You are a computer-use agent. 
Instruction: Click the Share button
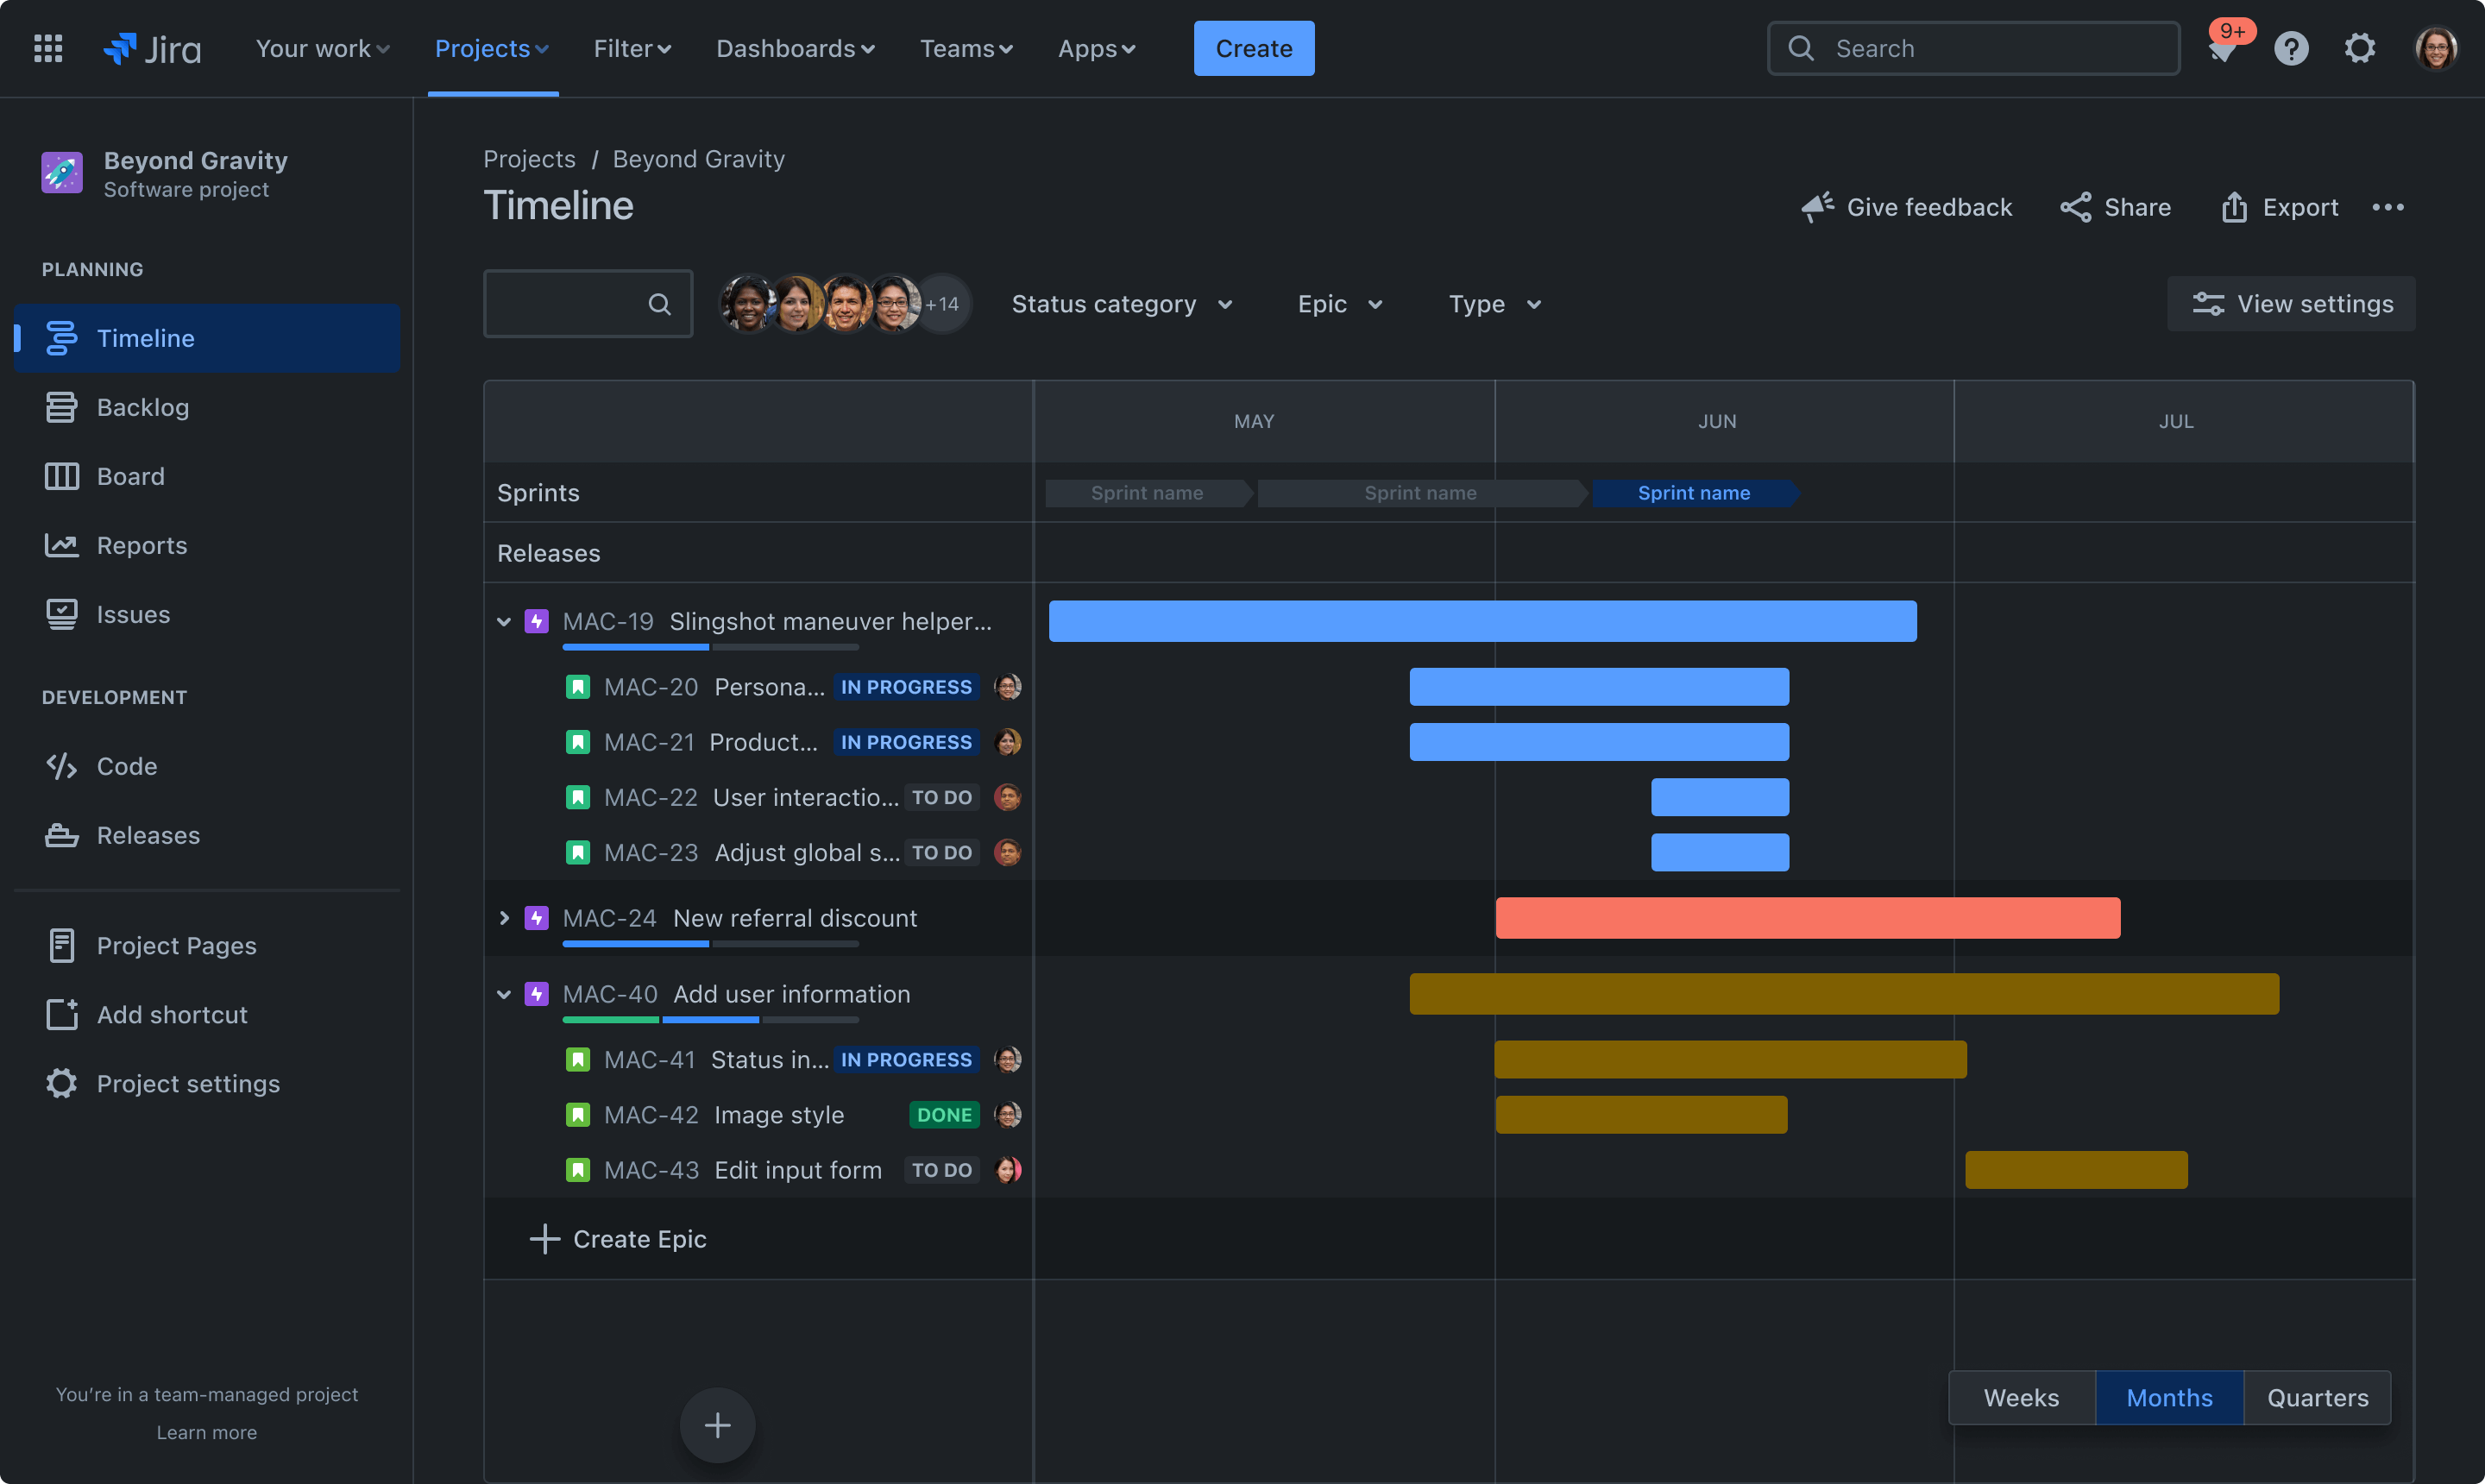click(2112, 207)
